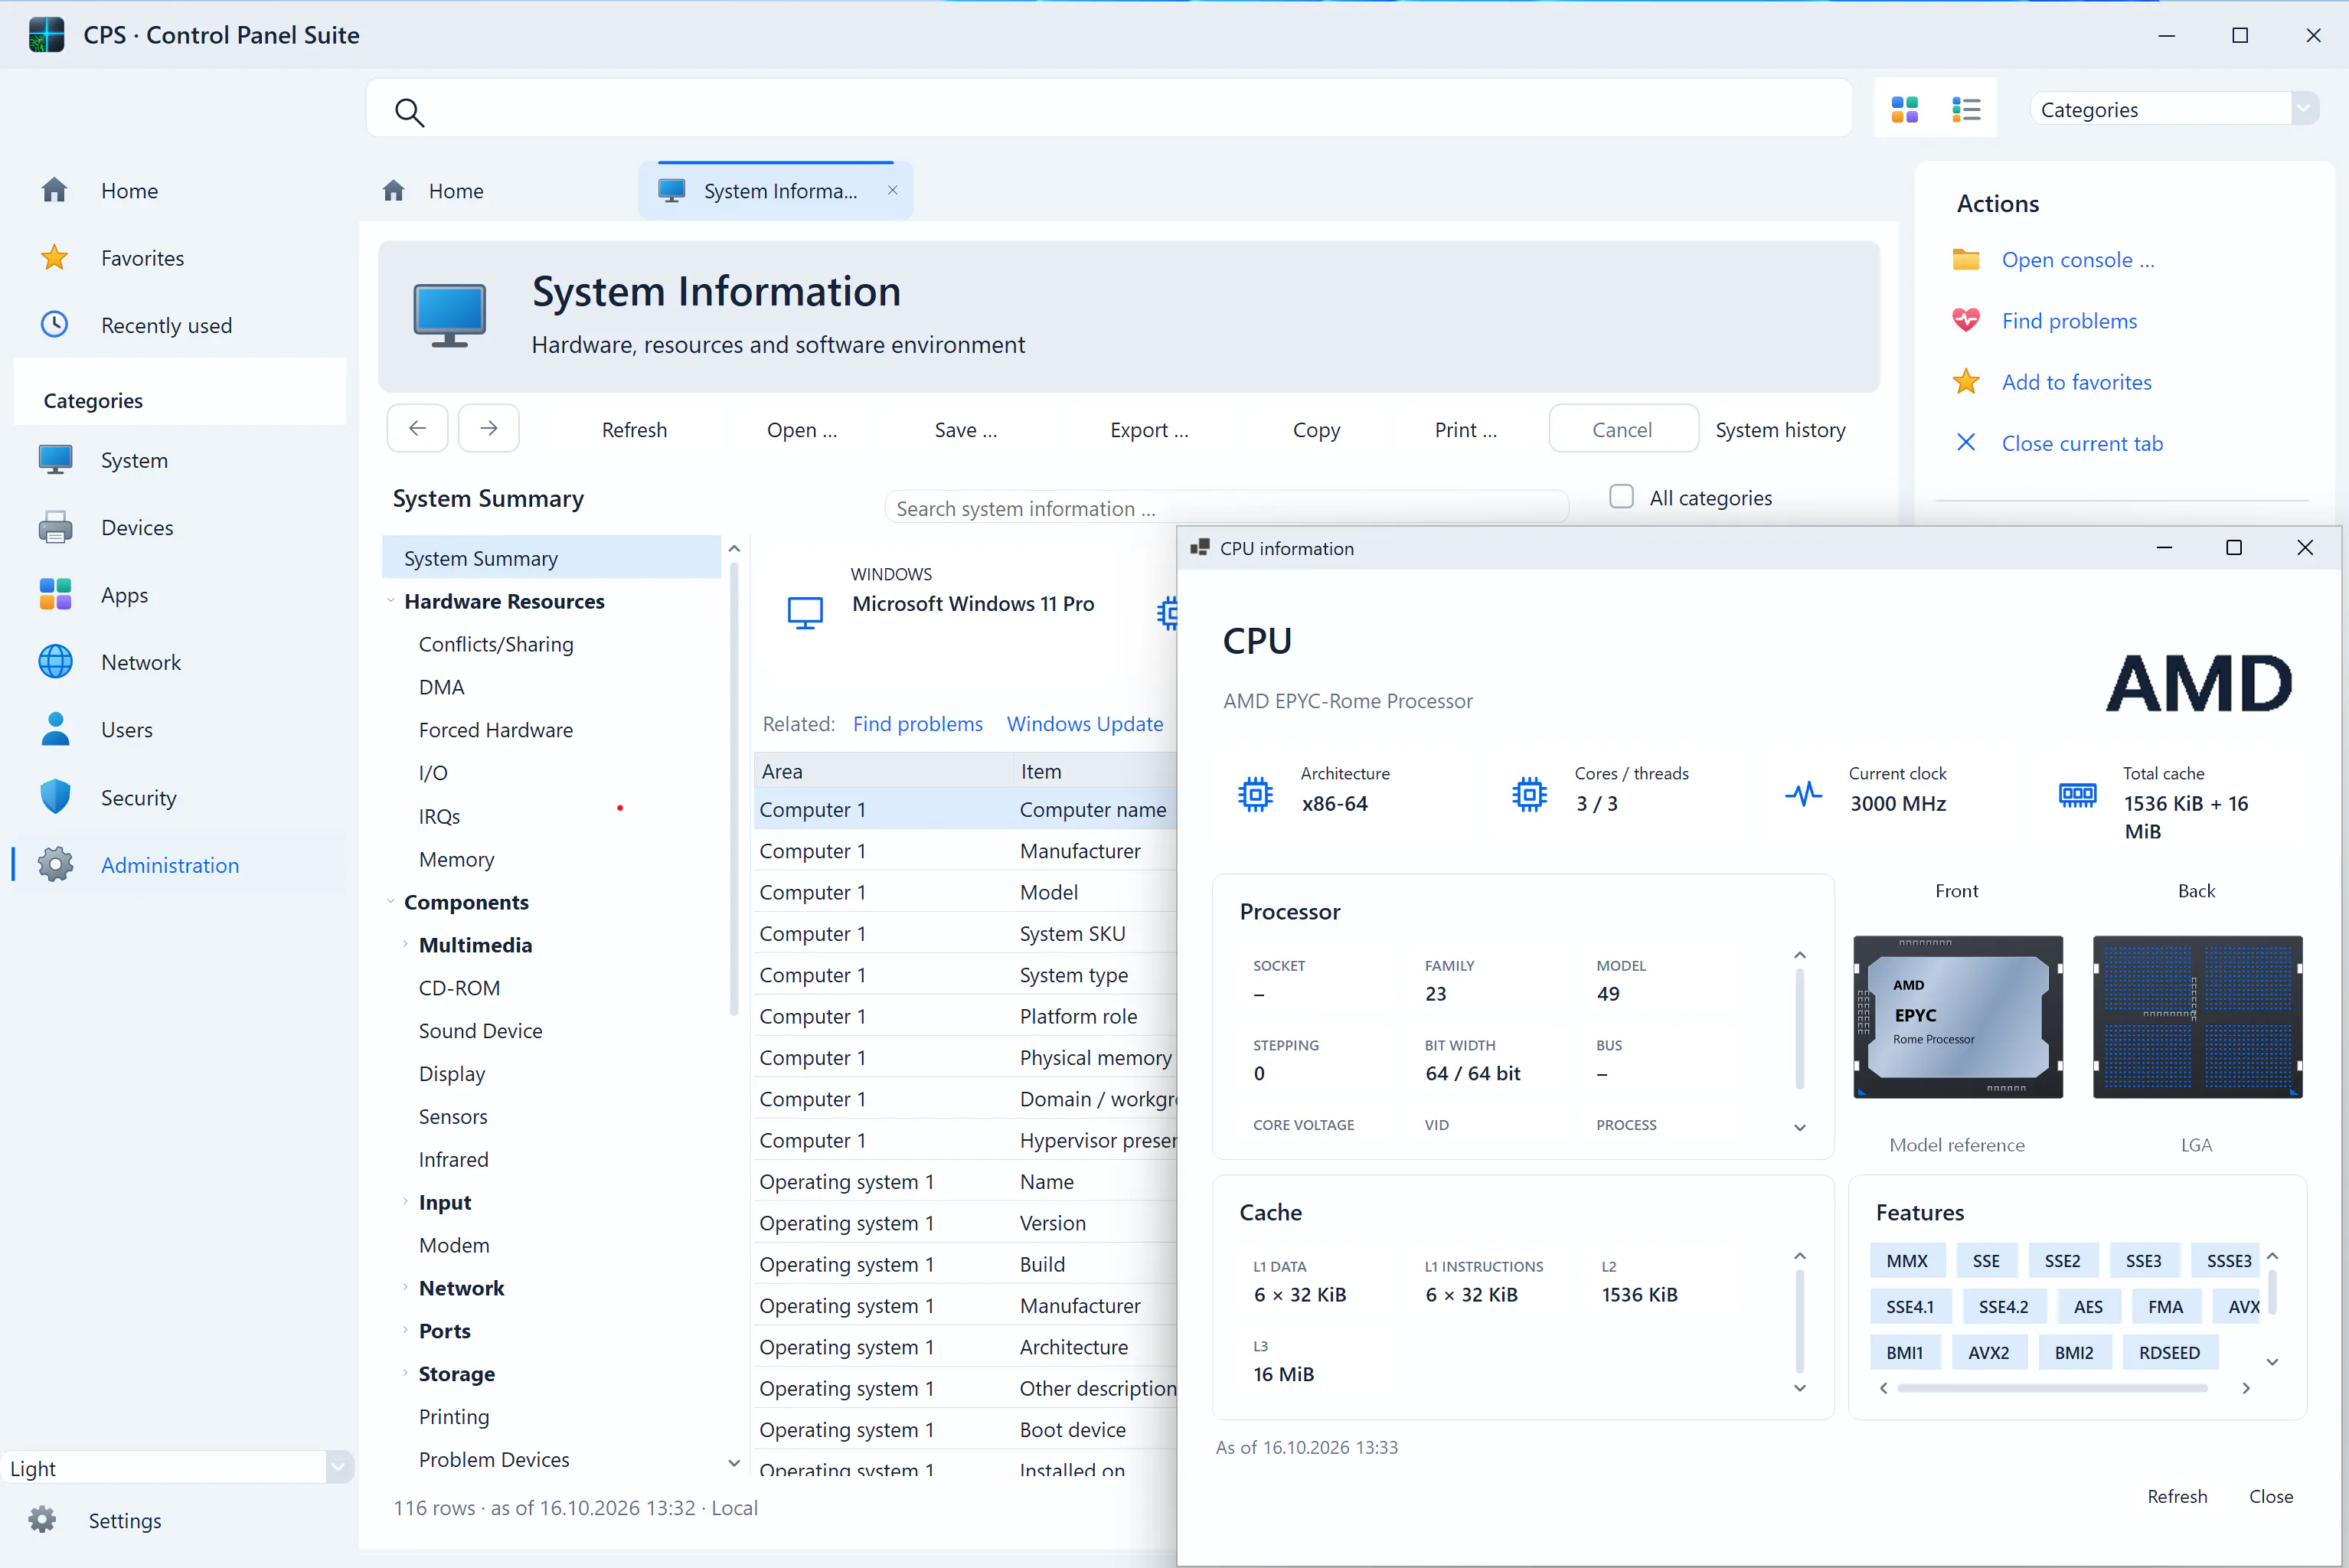This screenshot has width=2349, height=1568.
Task: Expand the Ports tree node
Action: click(x=405, y=1330)
